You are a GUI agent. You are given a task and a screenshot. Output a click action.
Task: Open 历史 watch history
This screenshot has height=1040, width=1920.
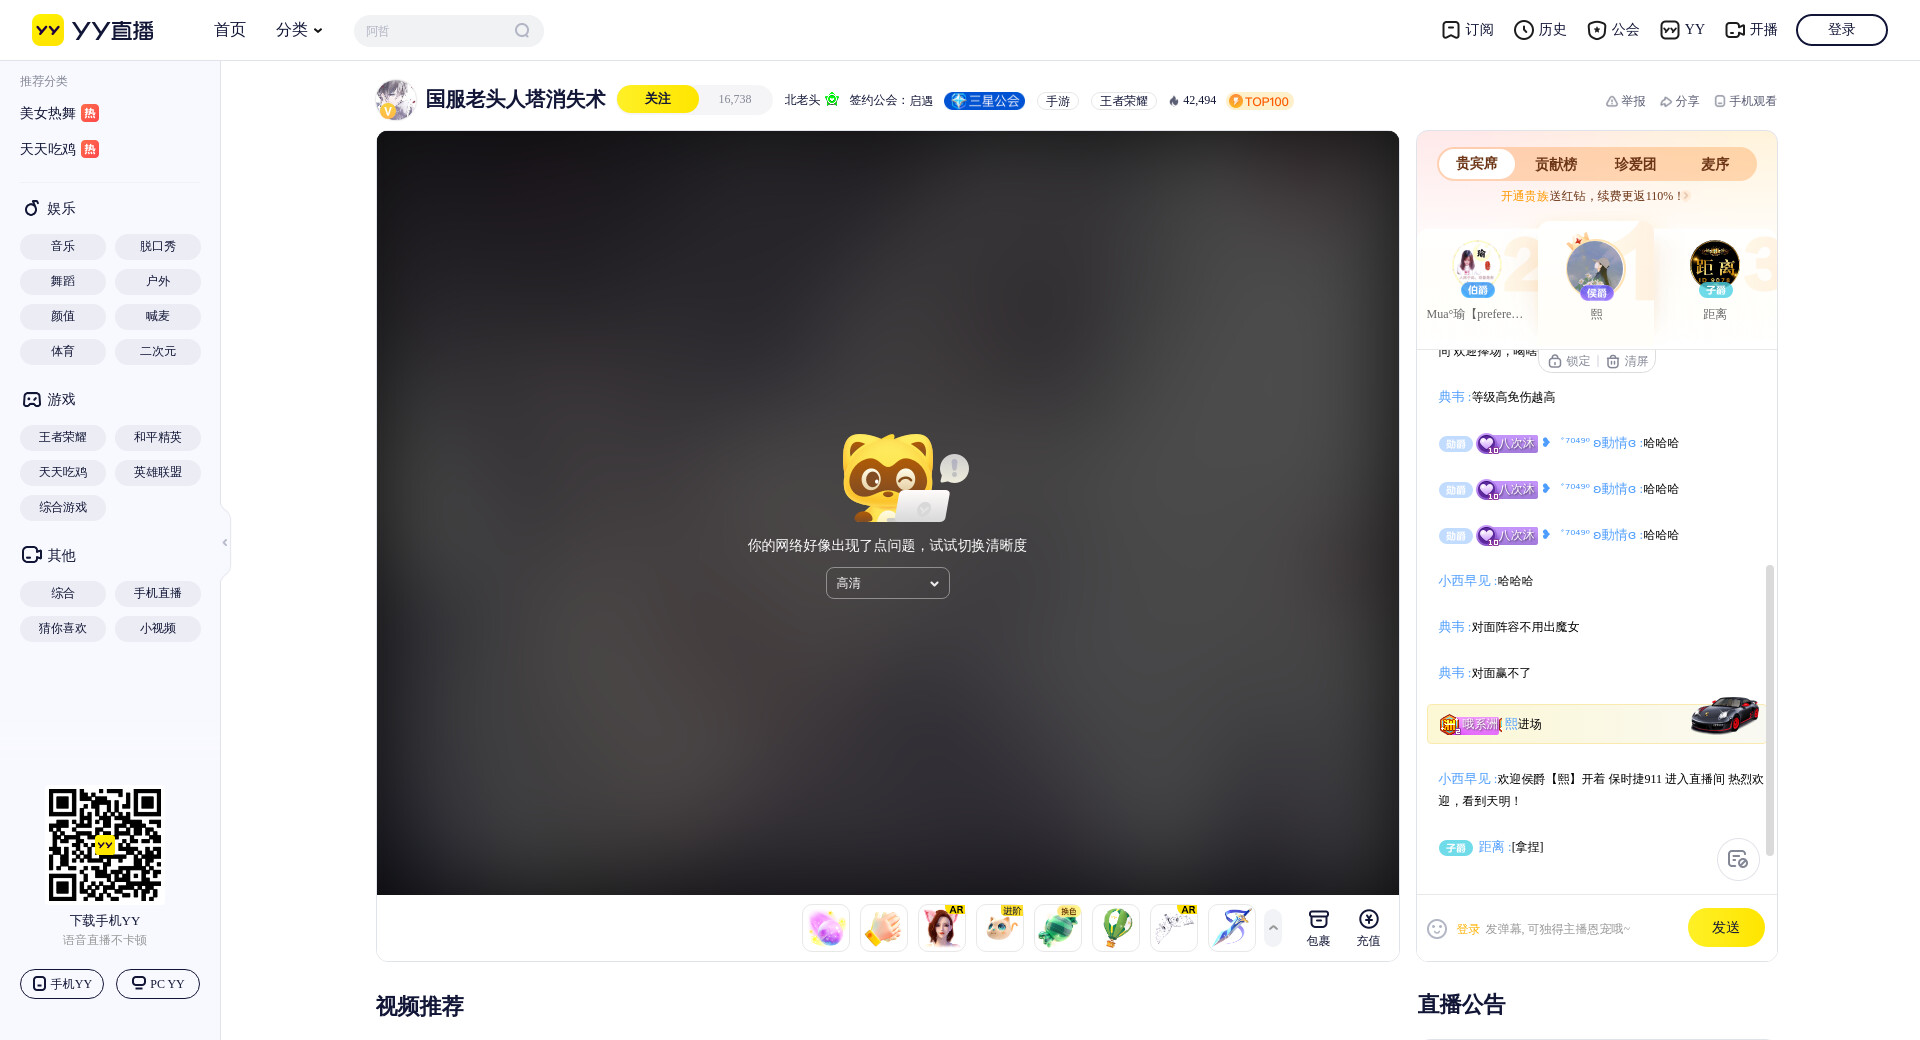(x=1540, y=30)
